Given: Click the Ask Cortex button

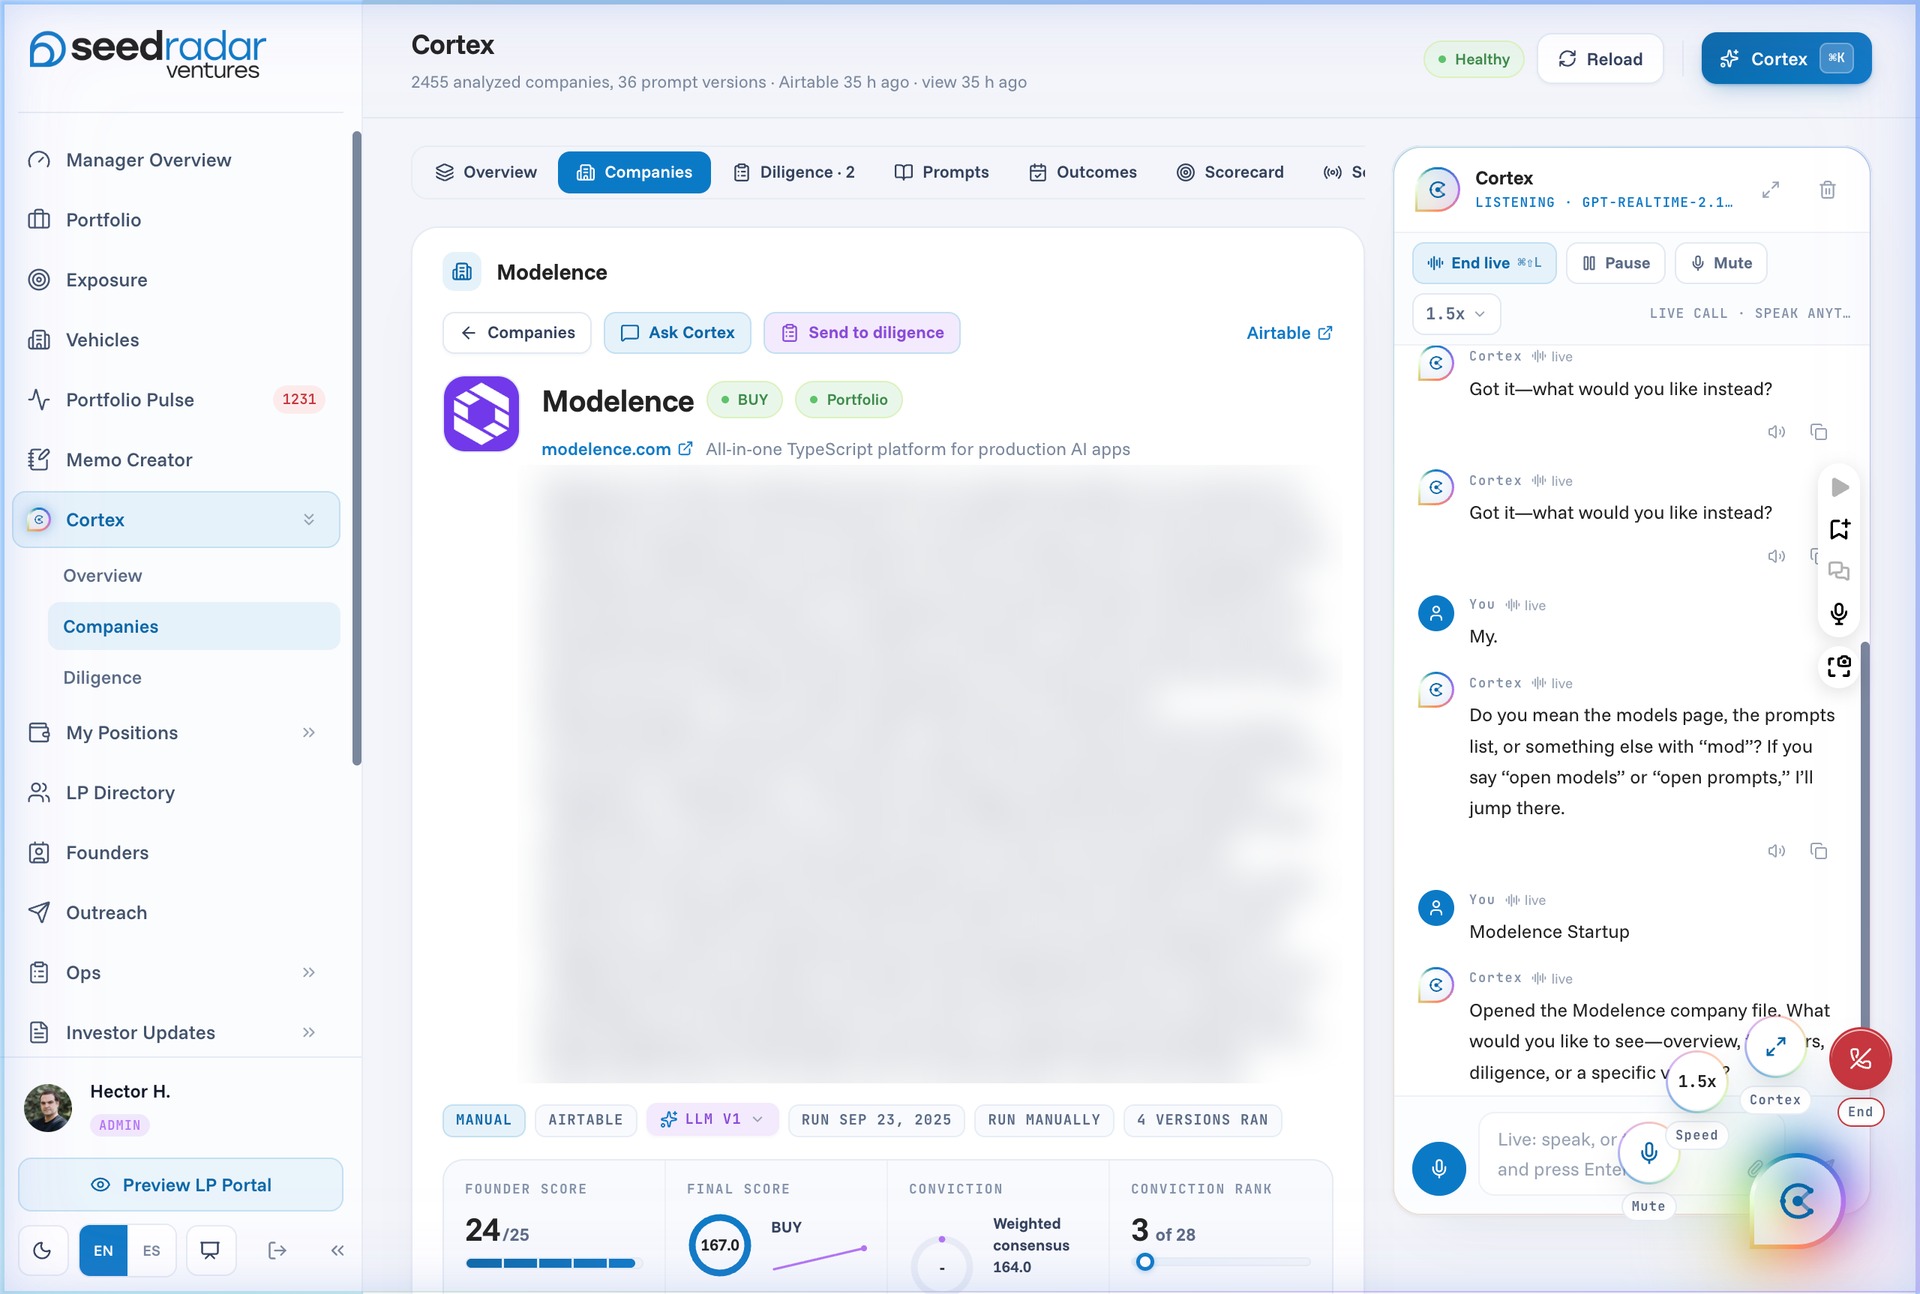Looking at the screenshot, I should point(677,333).
